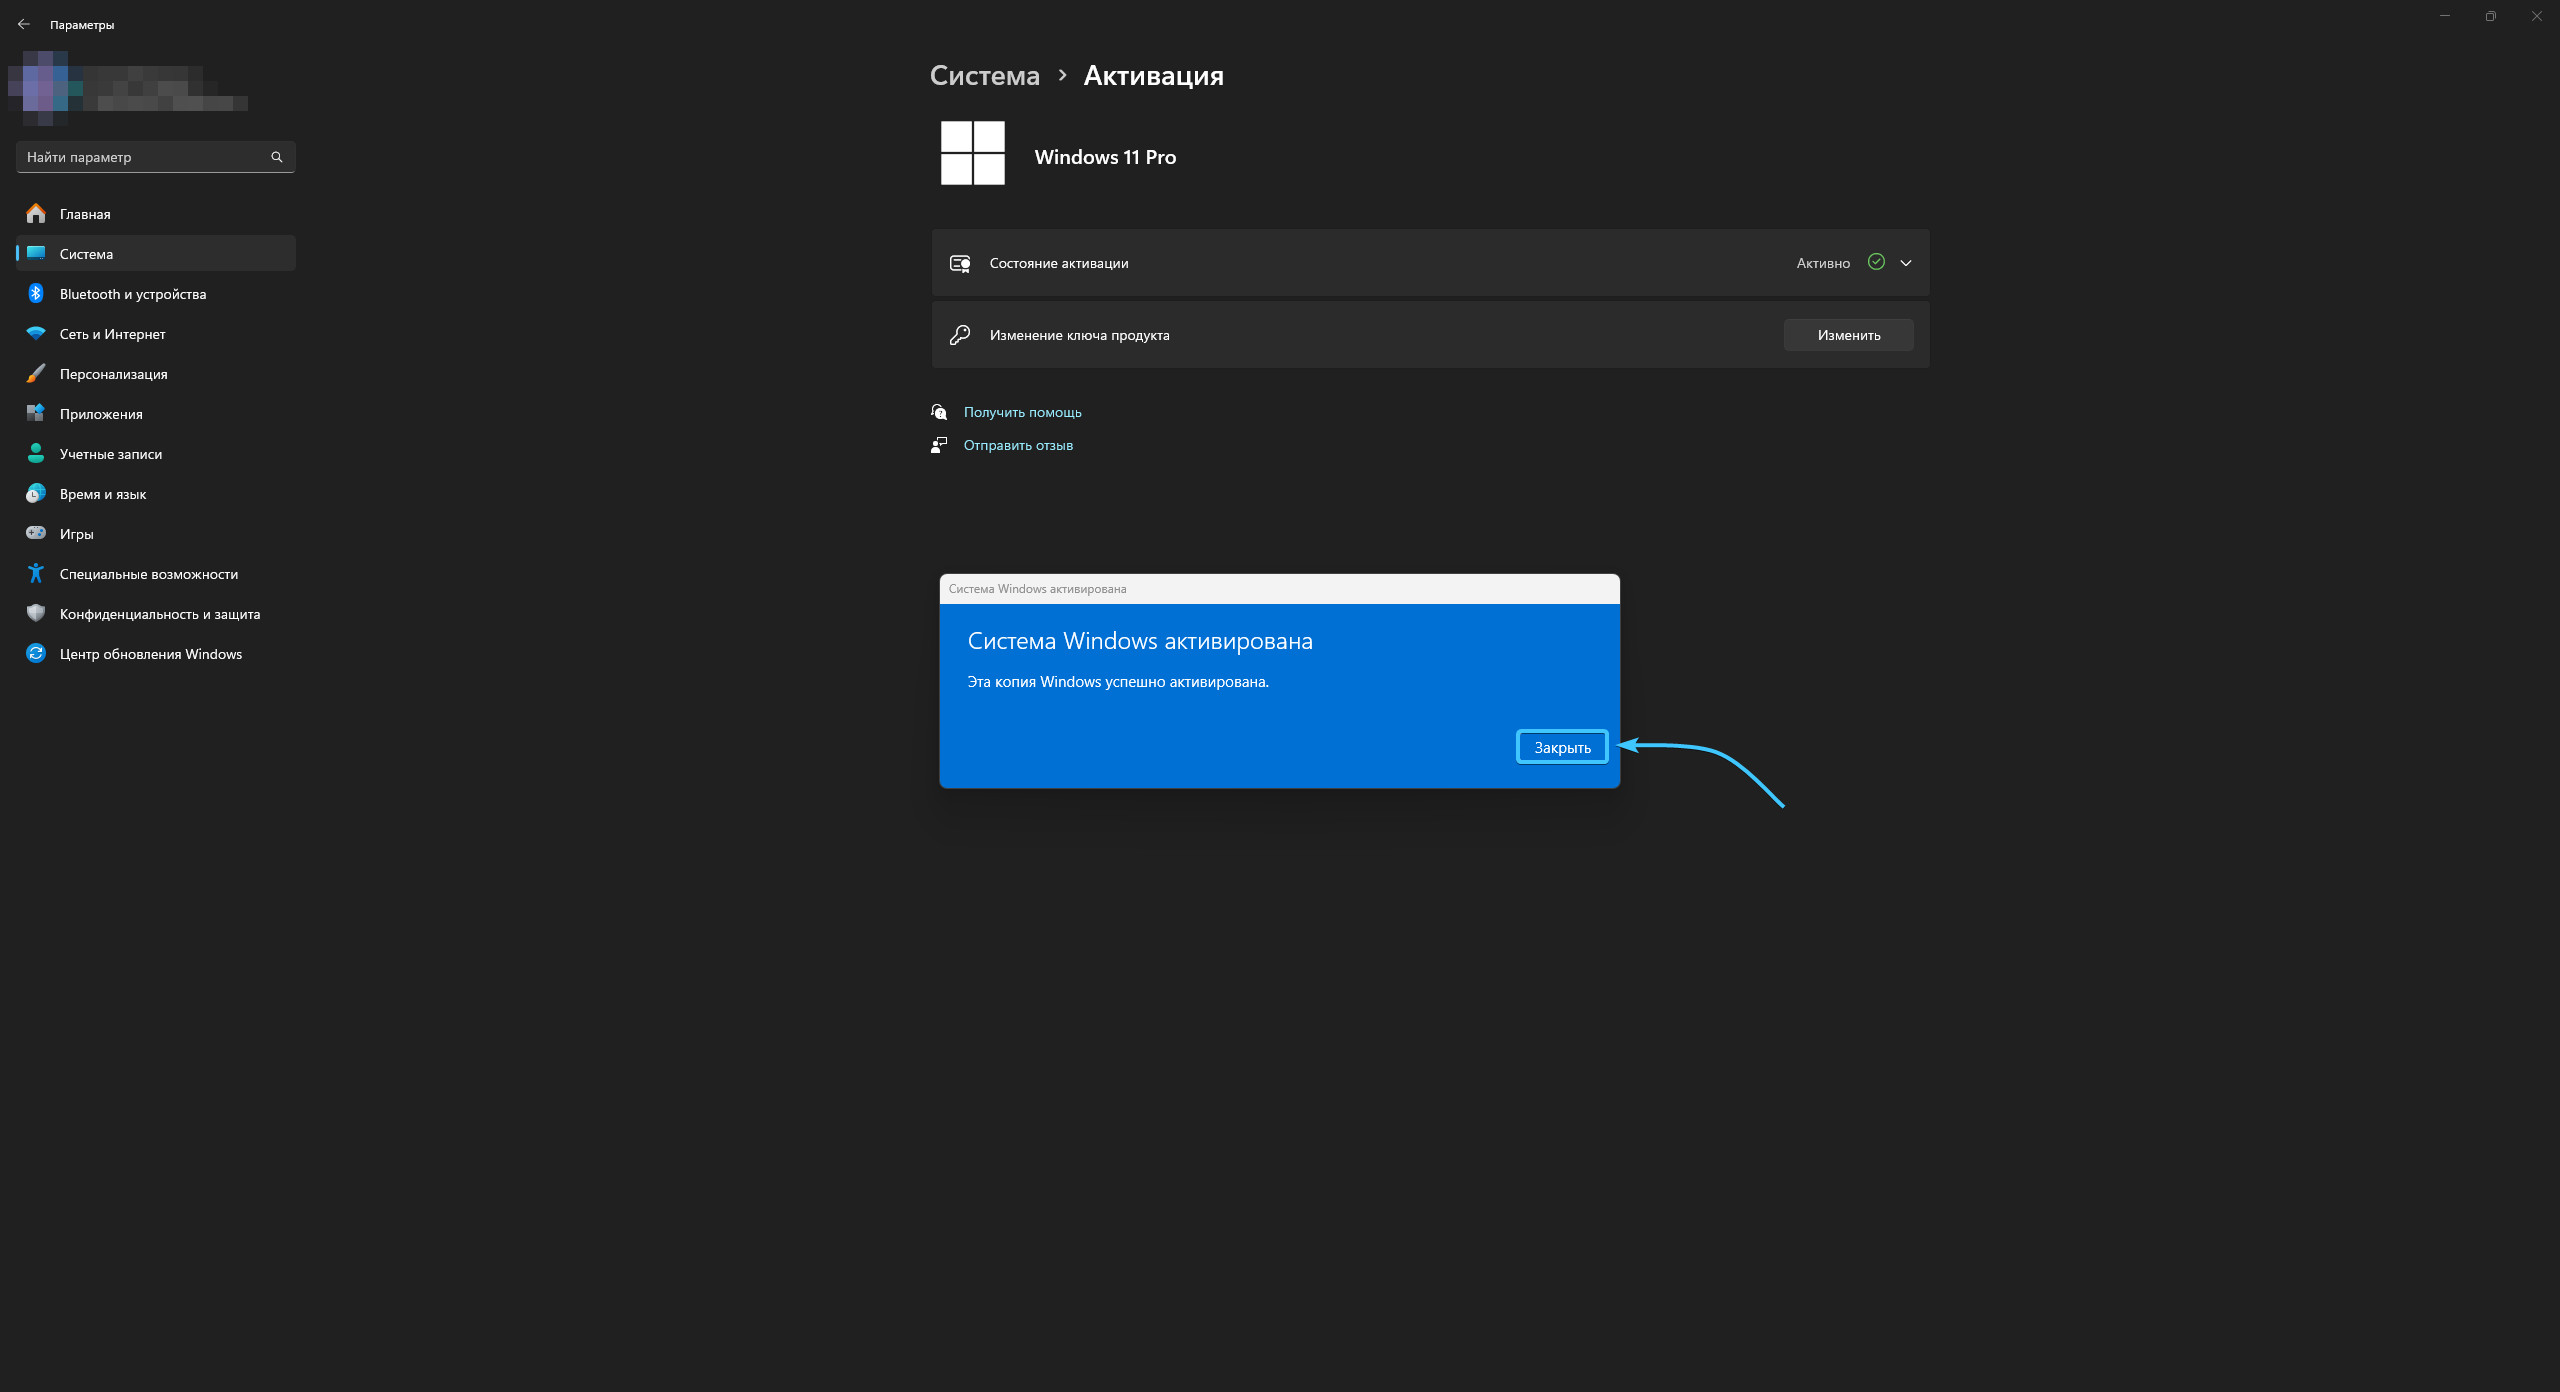Click the brush icon for Персонализация

36,374
